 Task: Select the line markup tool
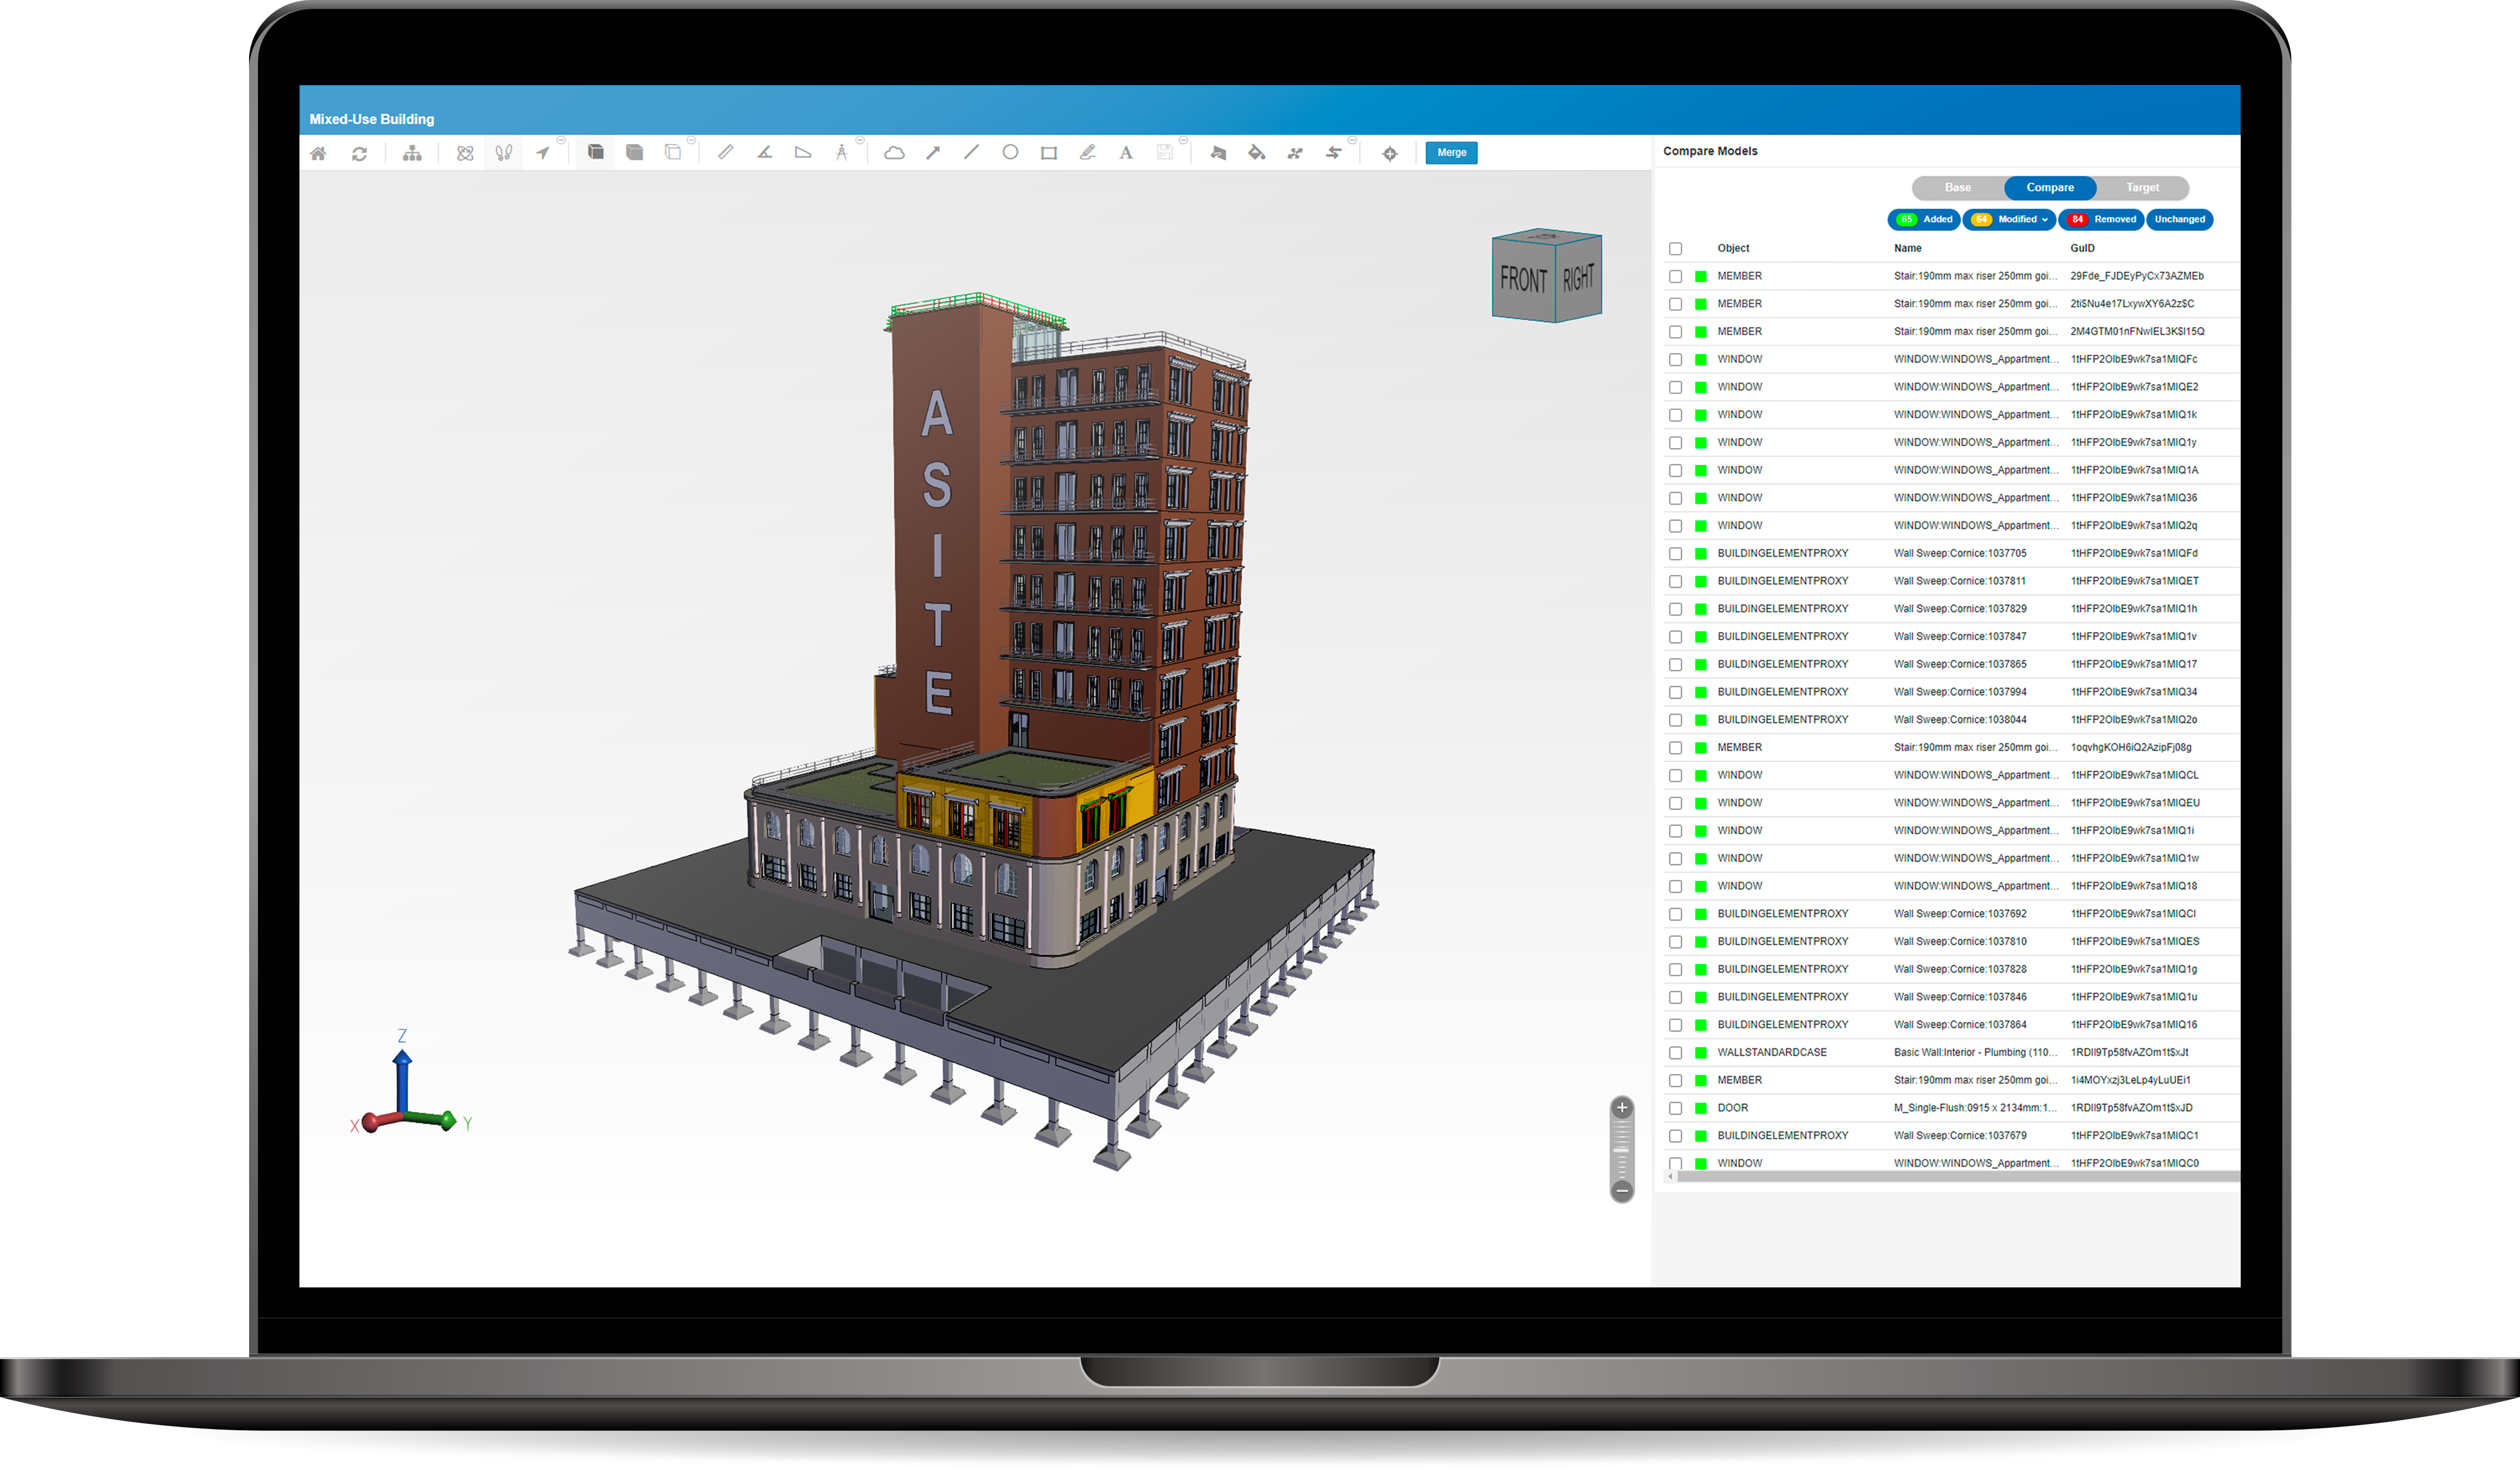click(971, 153)
